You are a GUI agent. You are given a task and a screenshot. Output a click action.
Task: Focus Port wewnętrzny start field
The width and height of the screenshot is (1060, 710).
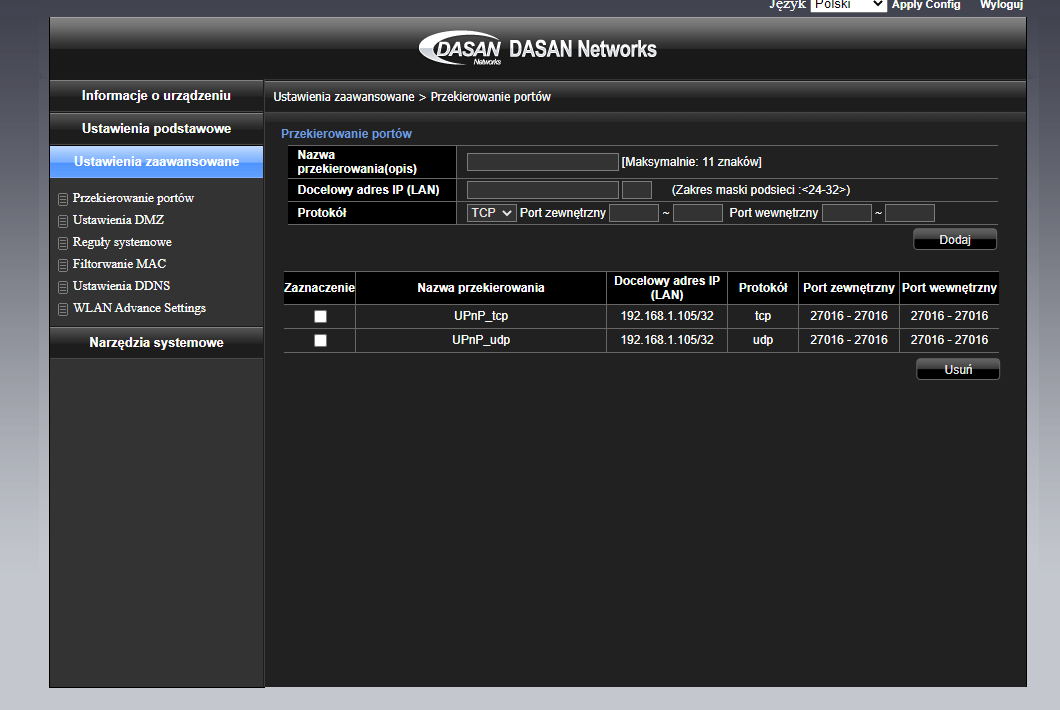point(847,213)
